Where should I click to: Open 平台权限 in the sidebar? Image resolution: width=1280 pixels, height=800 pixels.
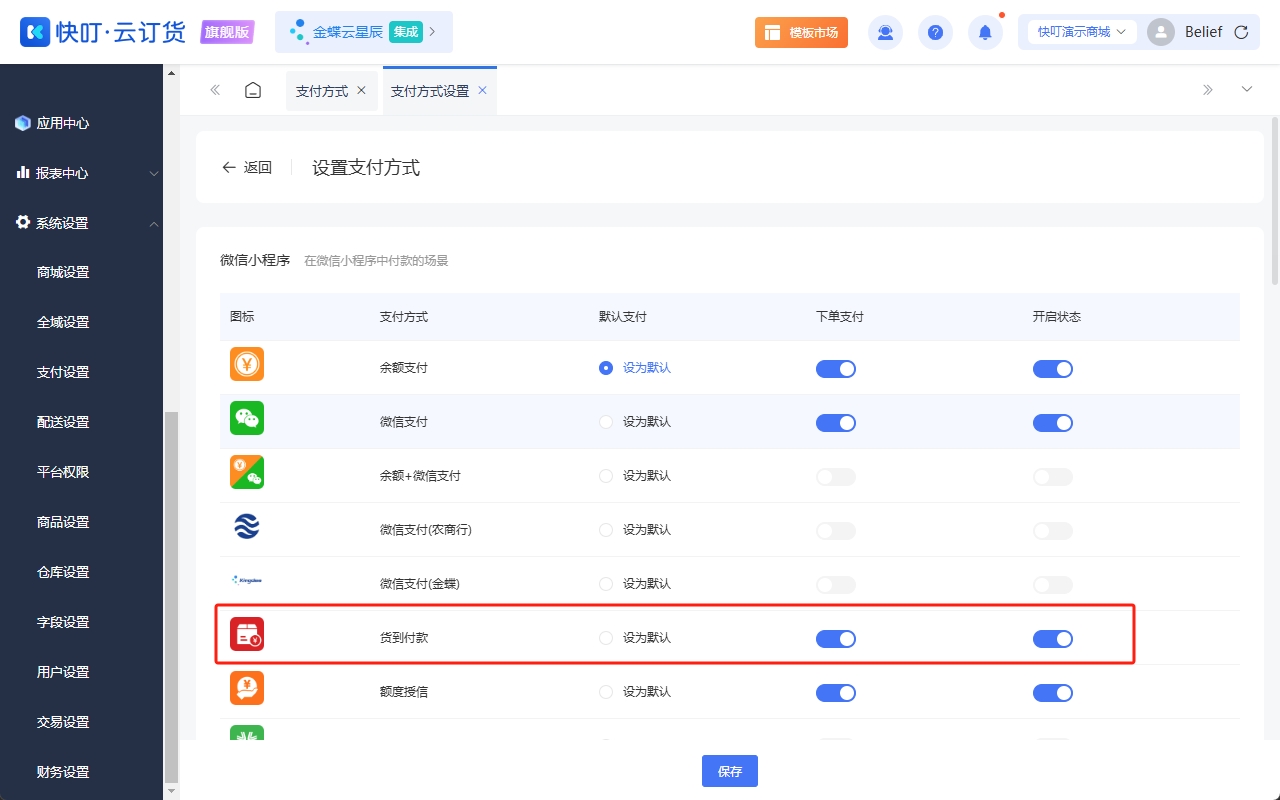[63, 472]
